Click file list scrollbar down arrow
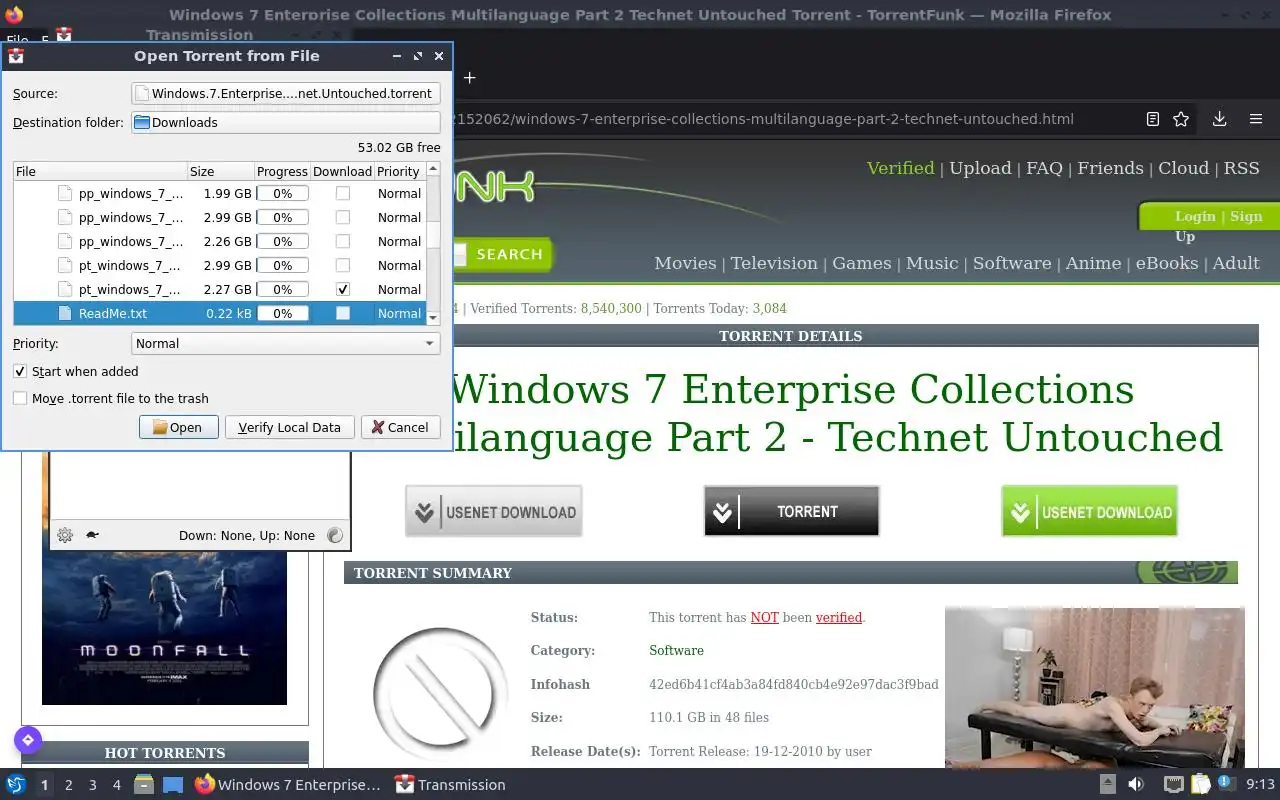This screenshot has height=800, width=1280. (x=433, y=317)
